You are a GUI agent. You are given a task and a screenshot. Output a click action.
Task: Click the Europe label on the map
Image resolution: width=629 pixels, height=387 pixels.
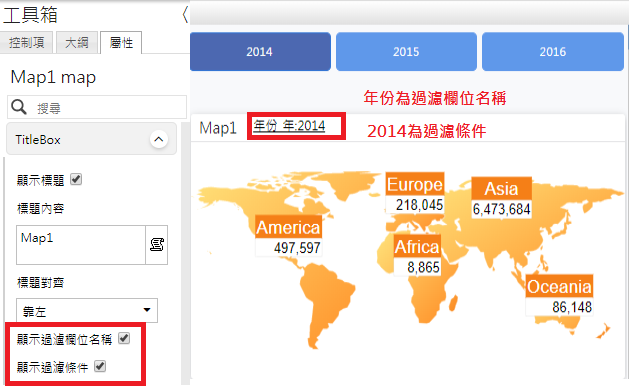[x=415, y=184]
